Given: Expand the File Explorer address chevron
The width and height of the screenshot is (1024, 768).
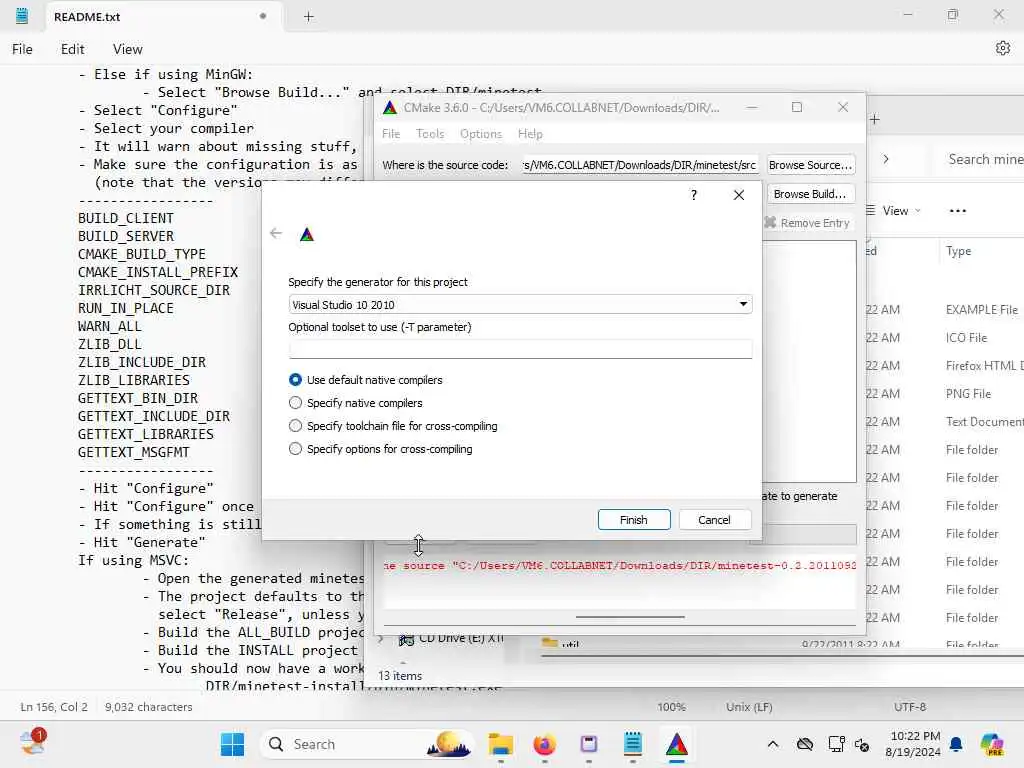Looking at the screenshot, I should [x=886, y=159].
